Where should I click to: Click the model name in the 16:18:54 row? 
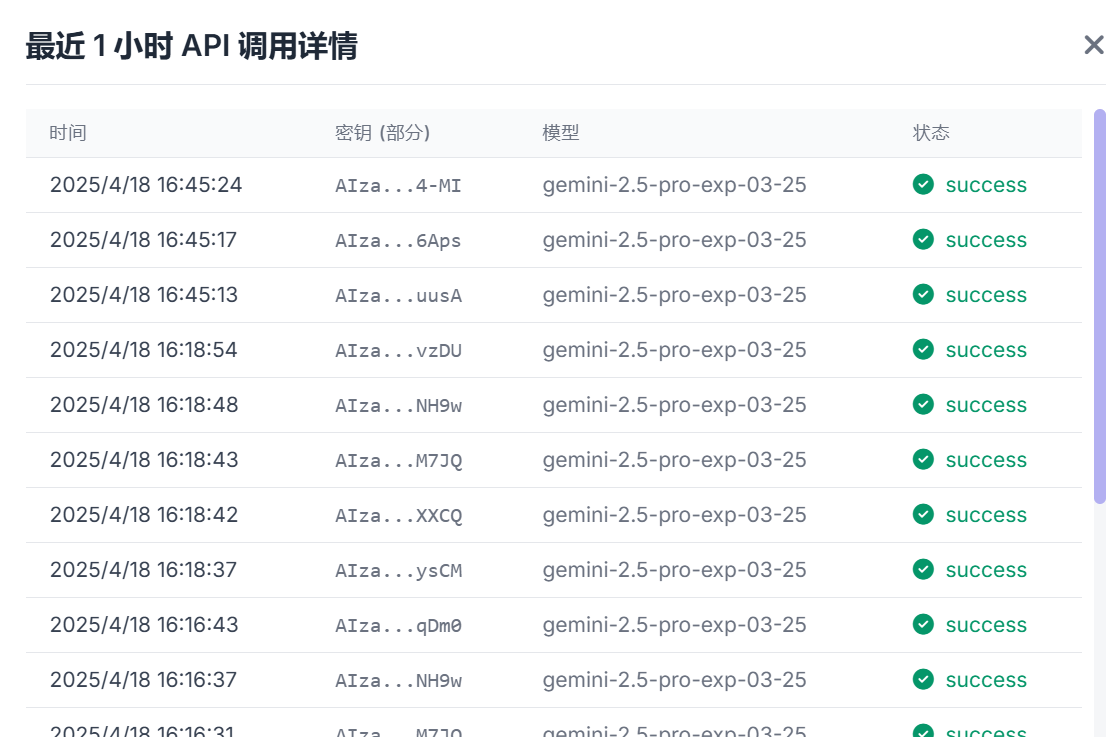click(675, 350)
